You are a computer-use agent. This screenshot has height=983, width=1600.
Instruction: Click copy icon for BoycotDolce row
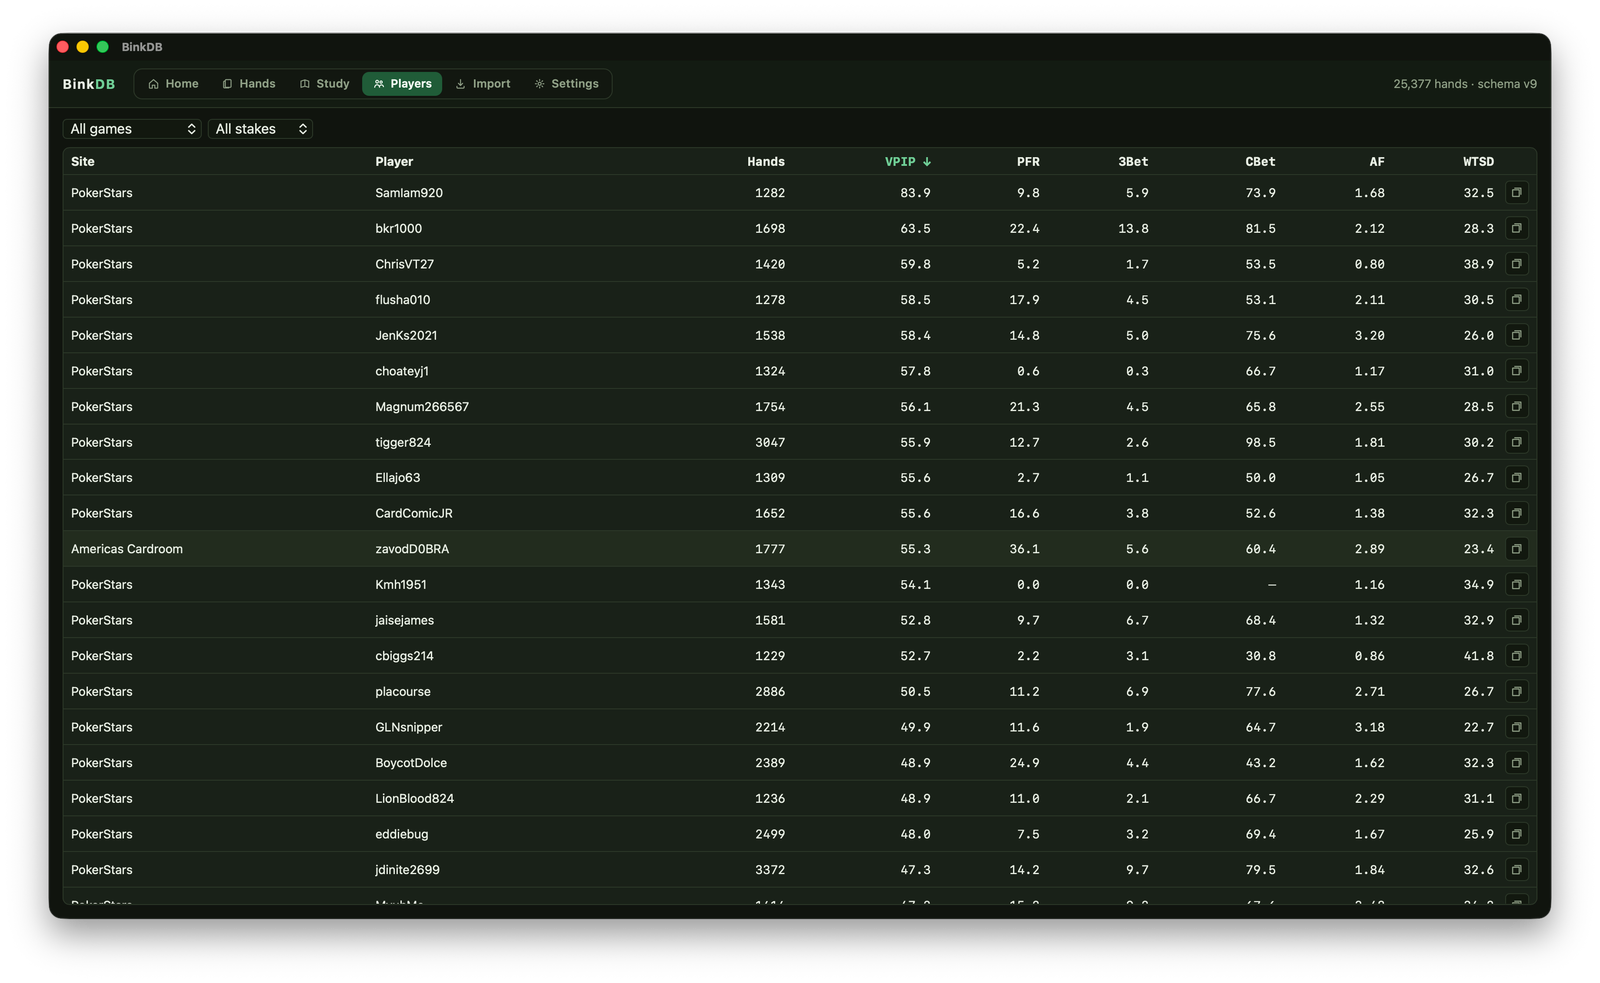1516,762
